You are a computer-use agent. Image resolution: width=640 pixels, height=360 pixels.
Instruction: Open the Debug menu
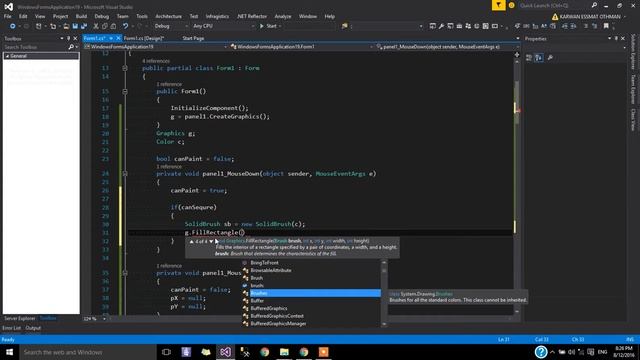pos(102,16)
